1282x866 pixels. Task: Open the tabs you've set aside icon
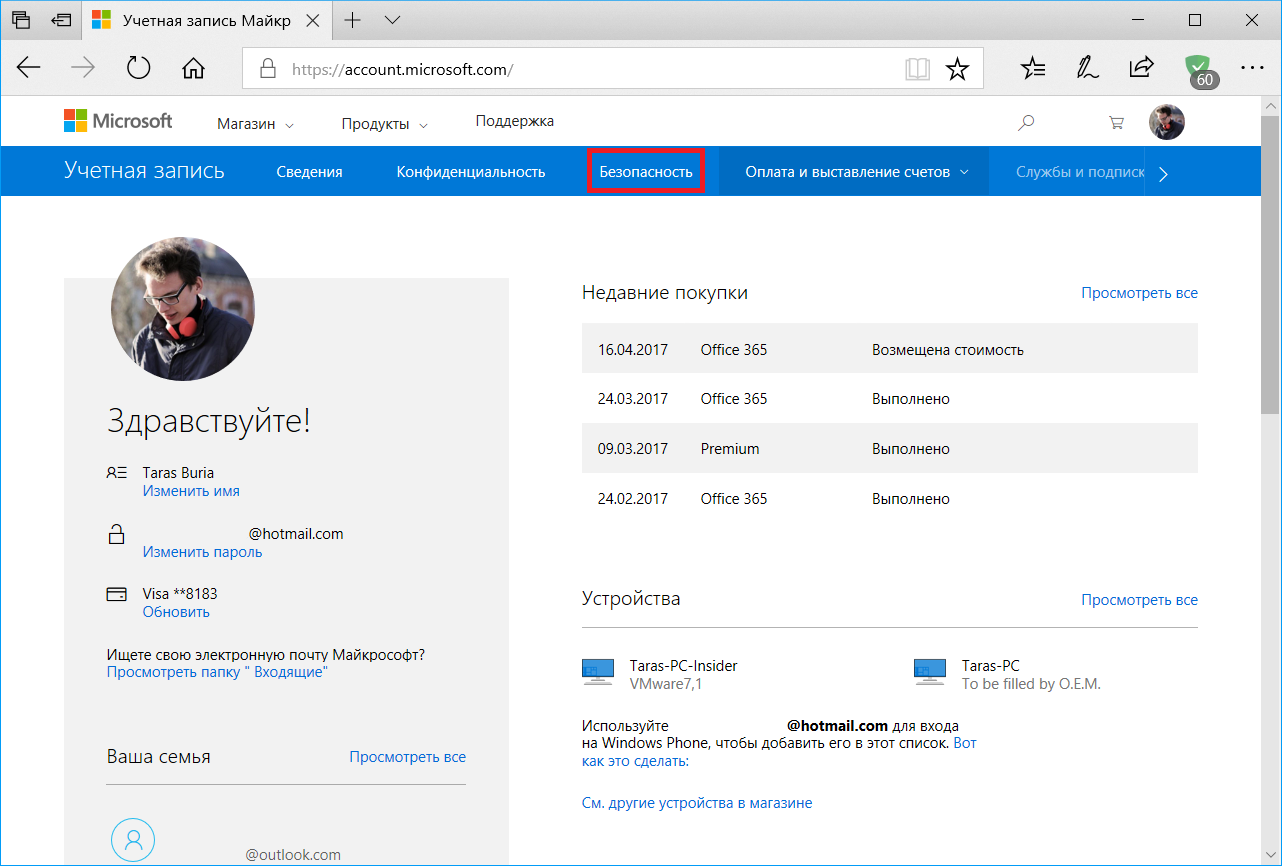tap(21, 20)
